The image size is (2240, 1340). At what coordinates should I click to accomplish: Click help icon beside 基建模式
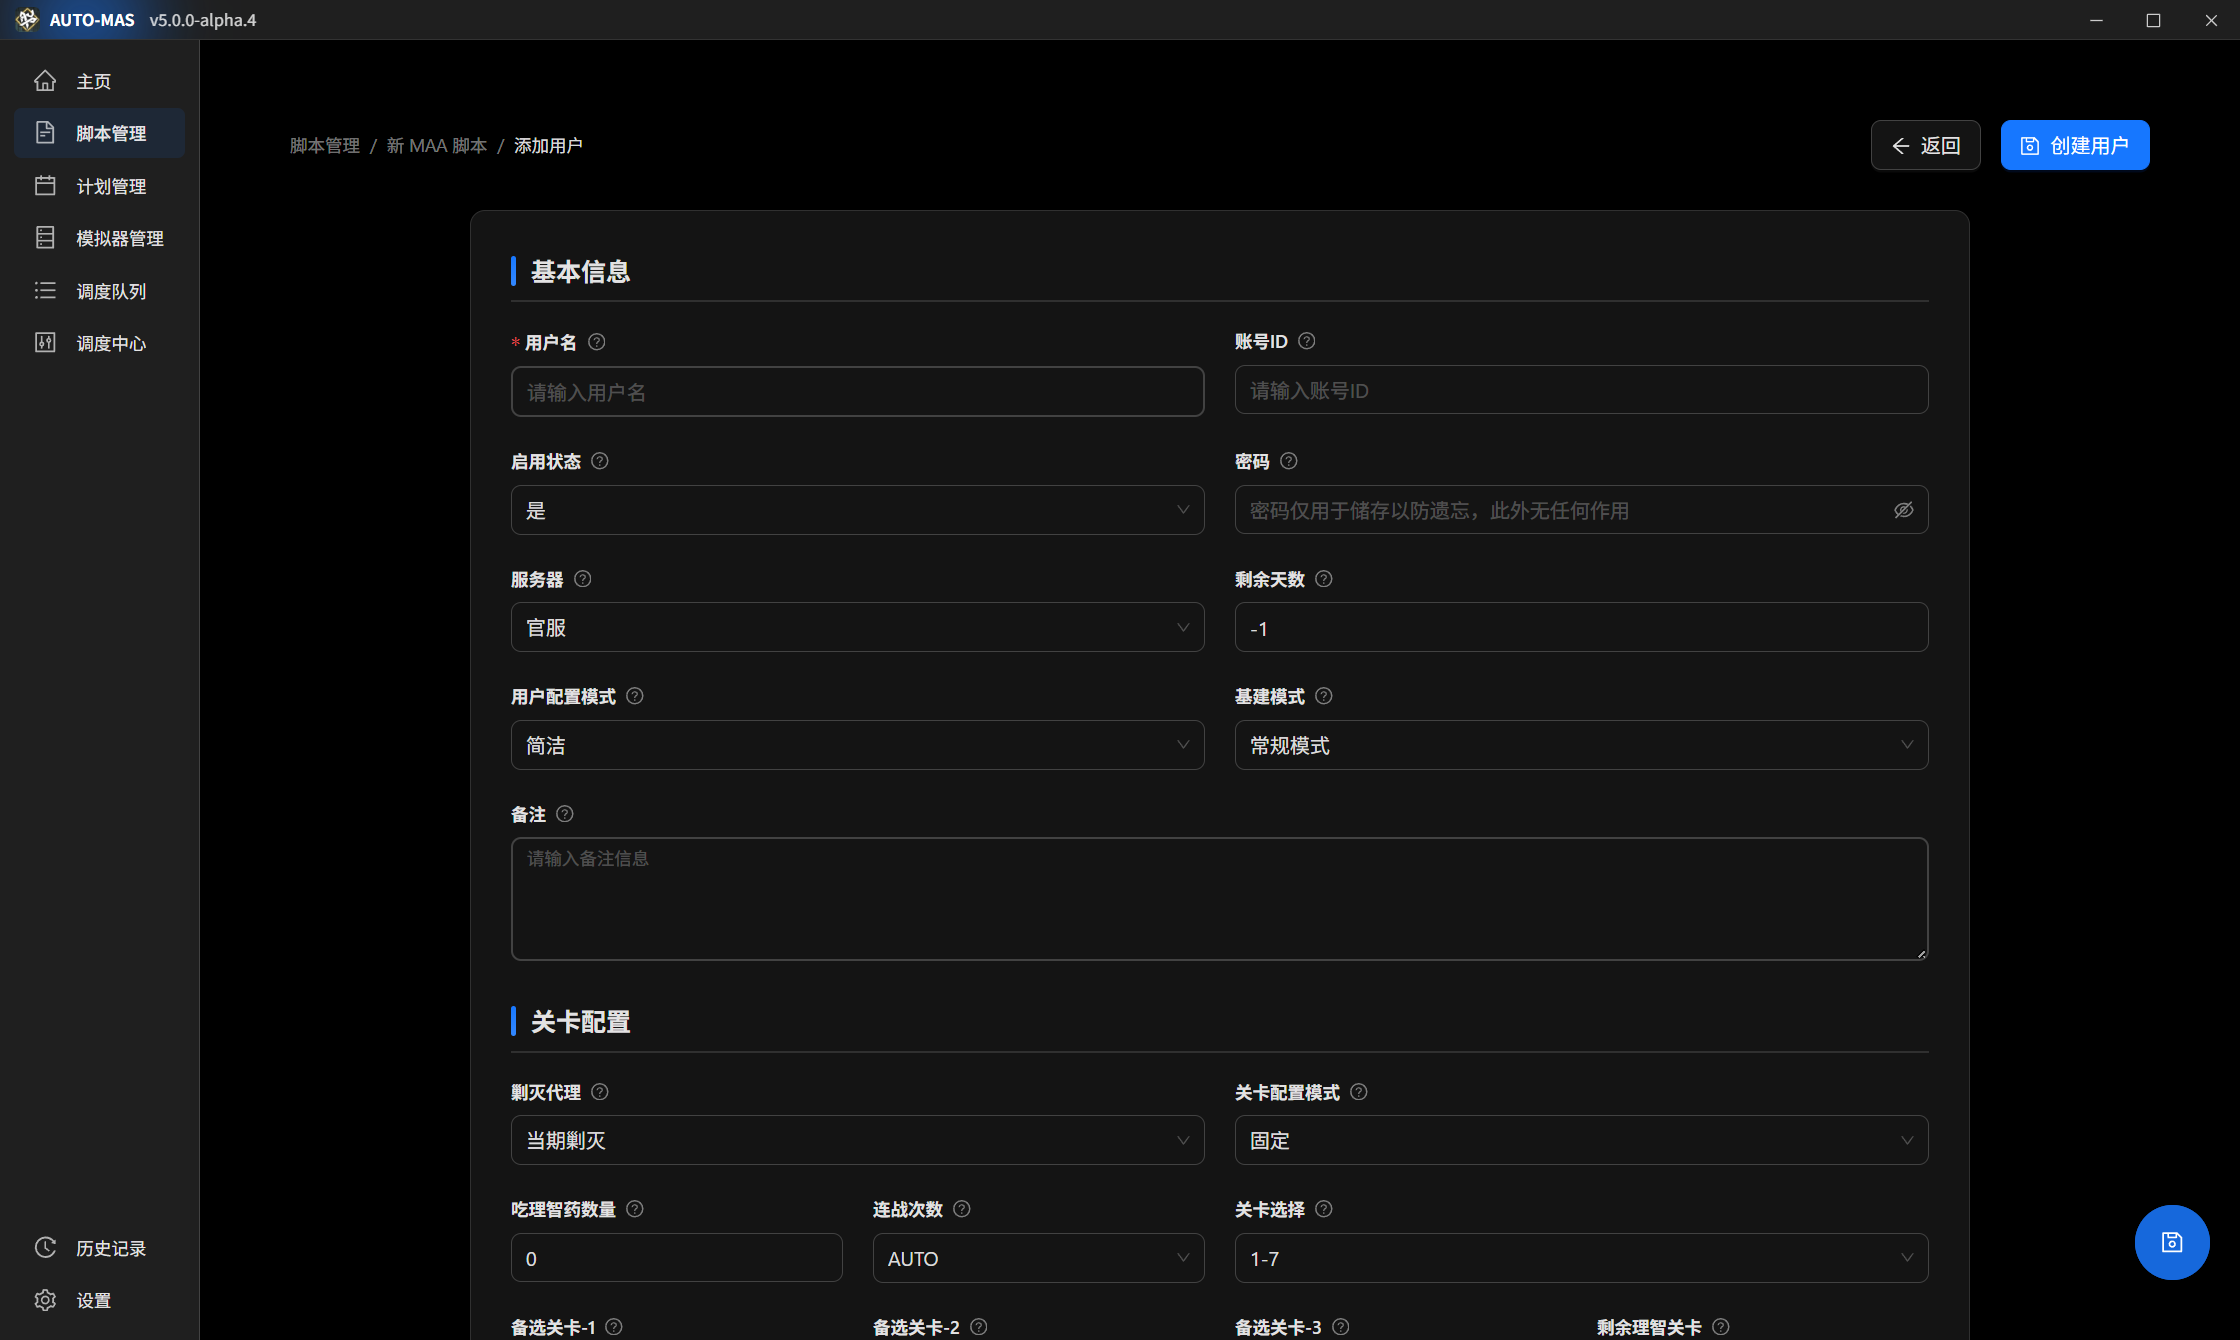click(x=1324, y=696)
